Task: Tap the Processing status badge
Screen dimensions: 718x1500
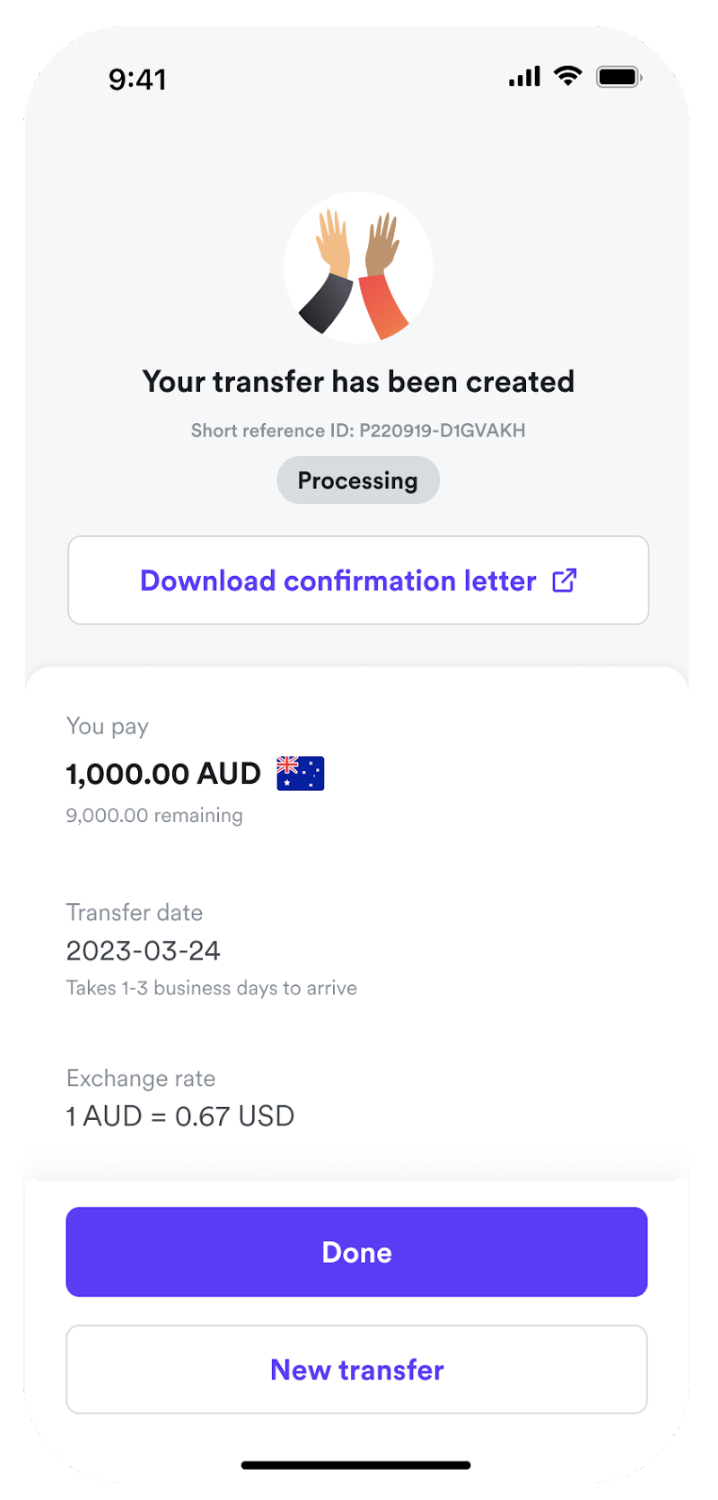Action: pyautogui.click(x=358, y=481)
